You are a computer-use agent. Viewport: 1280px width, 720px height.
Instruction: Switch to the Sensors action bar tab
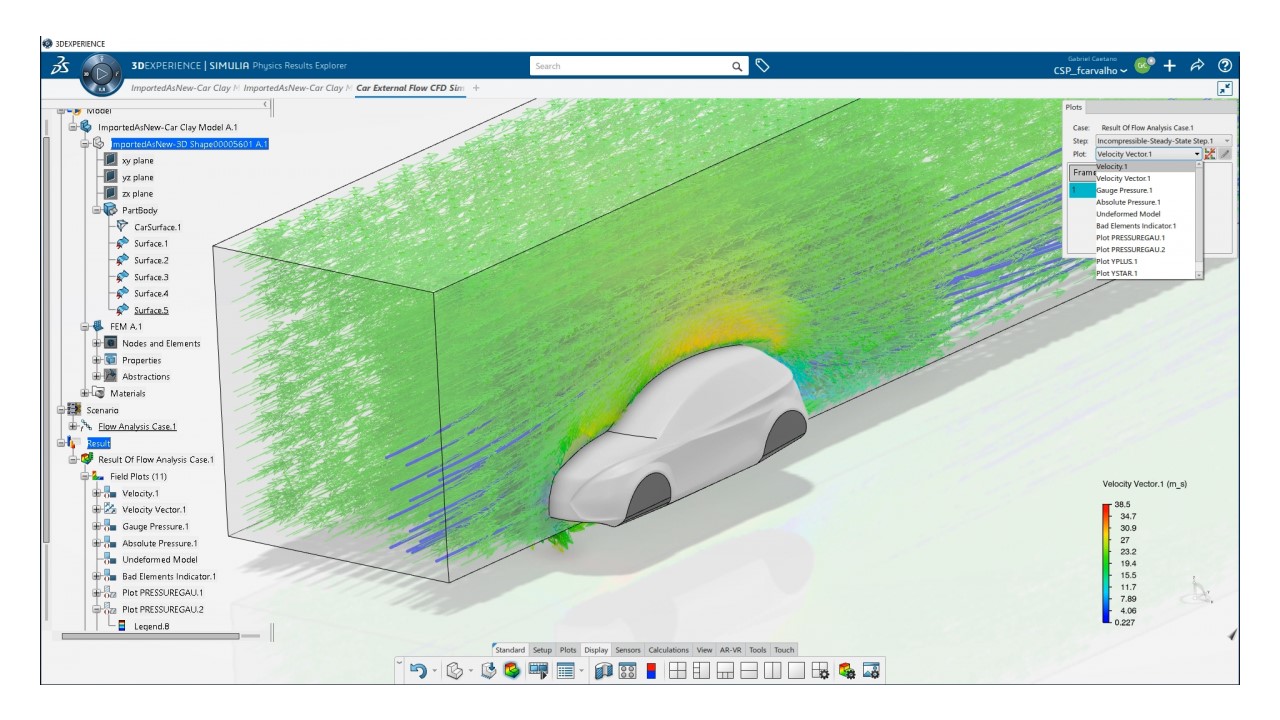point(628,650)
